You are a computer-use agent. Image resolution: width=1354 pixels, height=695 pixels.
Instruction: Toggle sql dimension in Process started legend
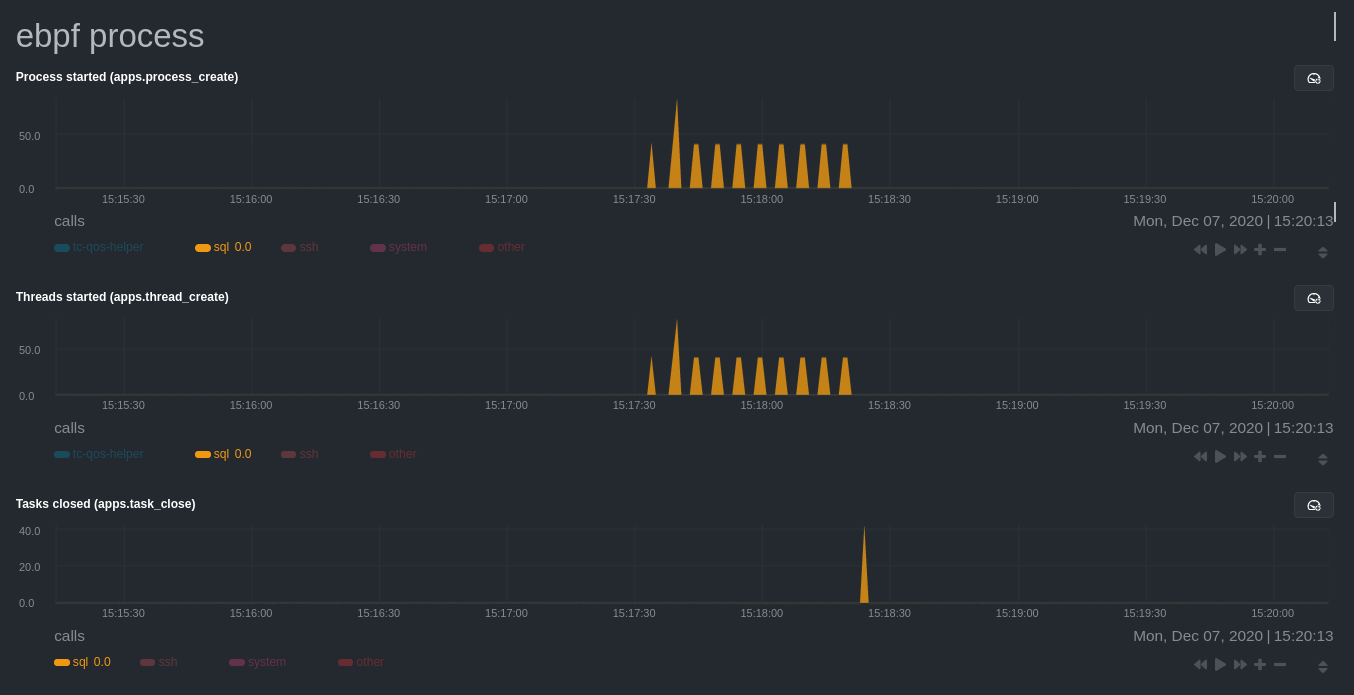click(x=223, y=247)
